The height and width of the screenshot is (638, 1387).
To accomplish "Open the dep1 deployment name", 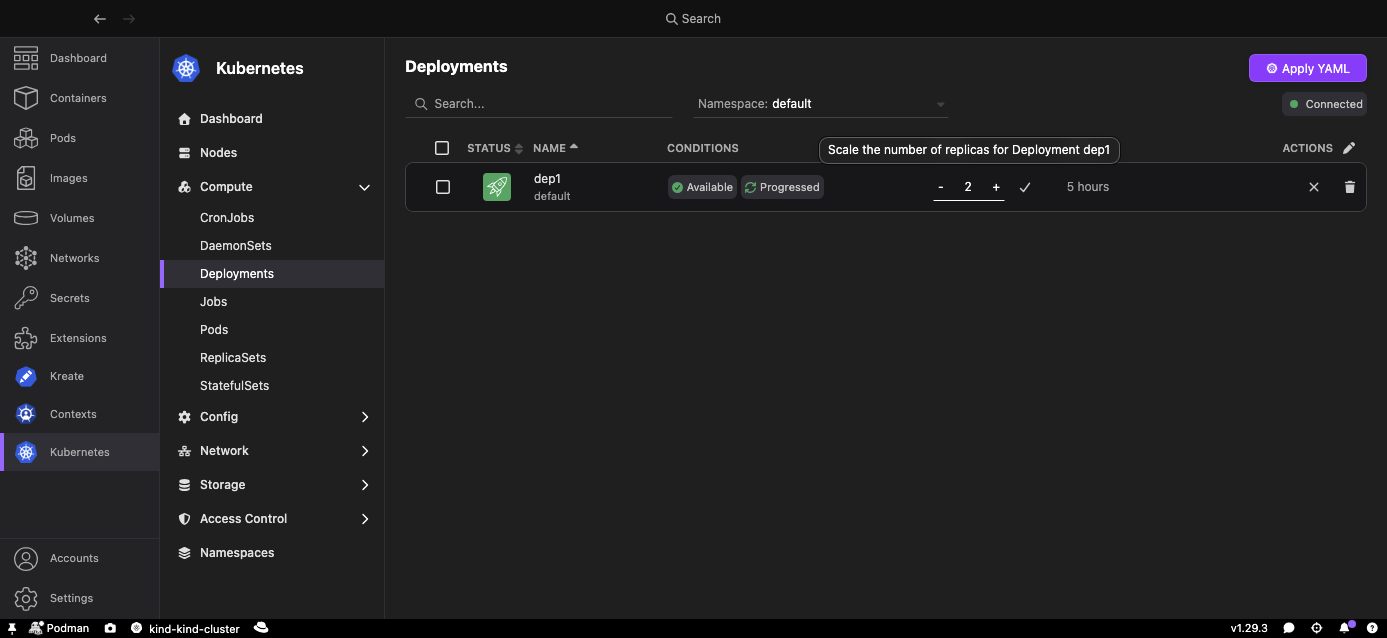I will (x=548, y=179).
